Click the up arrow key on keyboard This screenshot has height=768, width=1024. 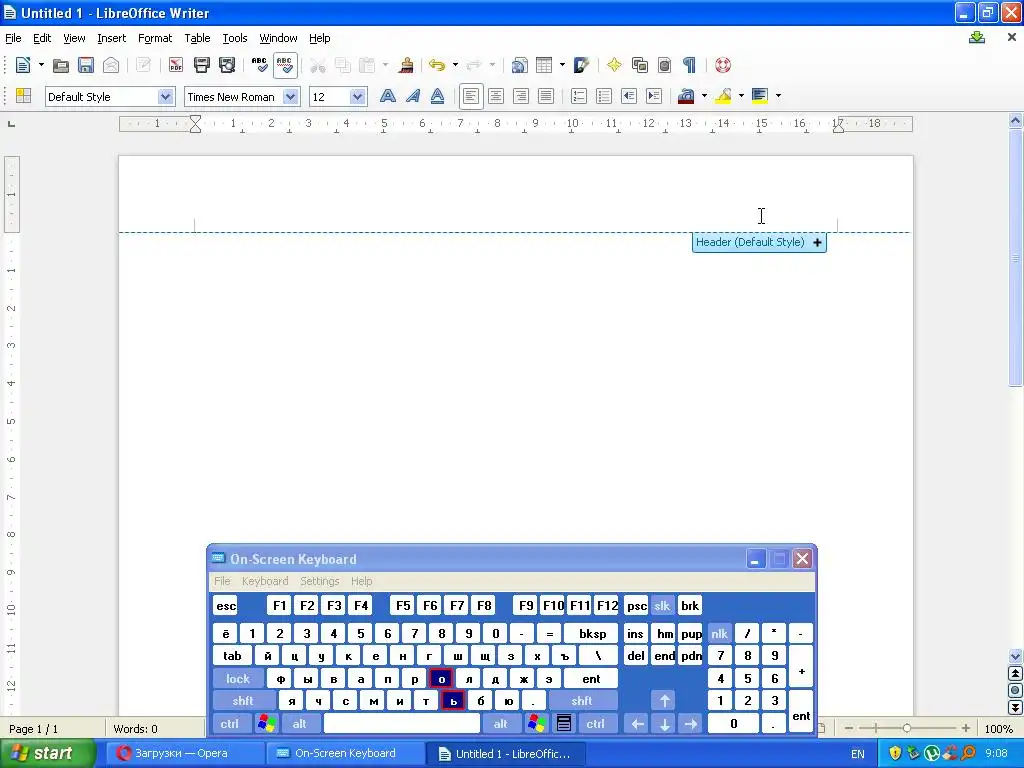pos(664,701)
